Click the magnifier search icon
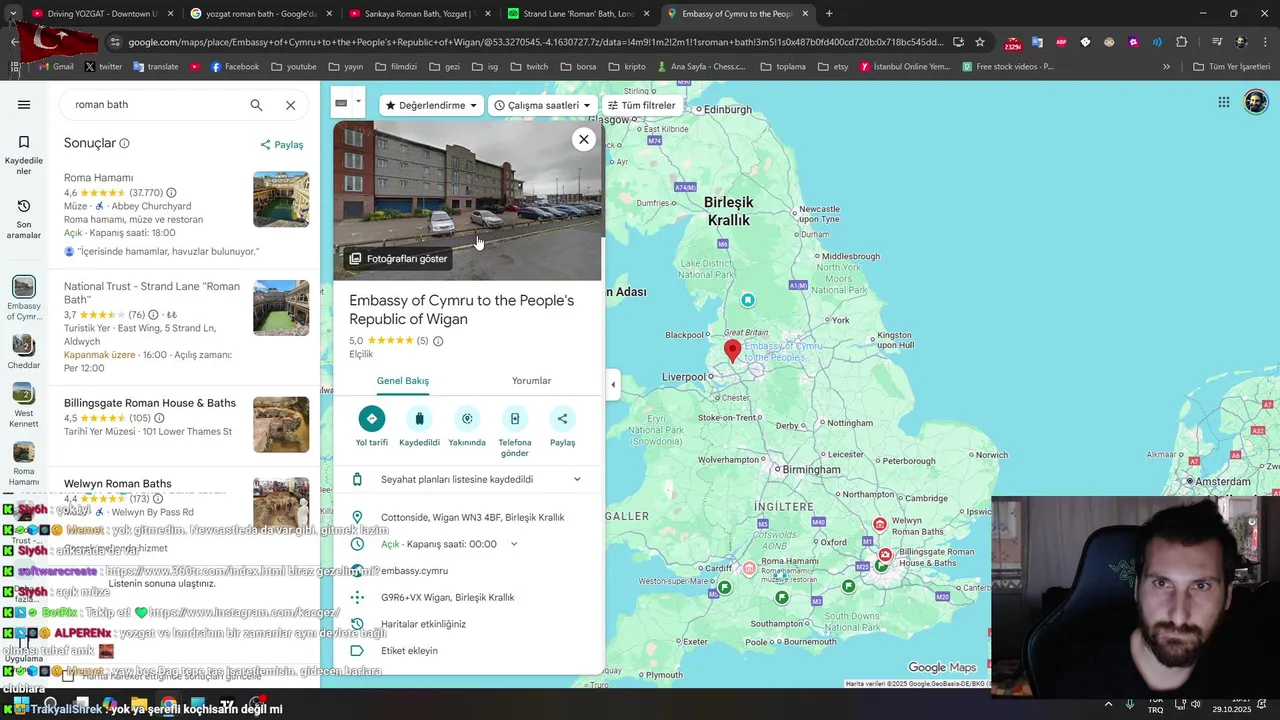The width and height of the screenshot is (1280, 720). pyautogui.click(x=256, y=105)
